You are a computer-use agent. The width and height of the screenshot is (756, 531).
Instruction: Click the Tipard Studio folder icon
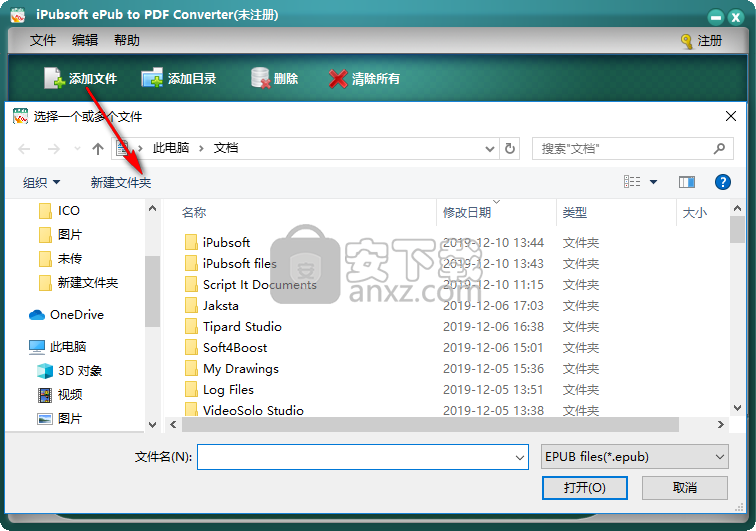[x=191, y=327]
